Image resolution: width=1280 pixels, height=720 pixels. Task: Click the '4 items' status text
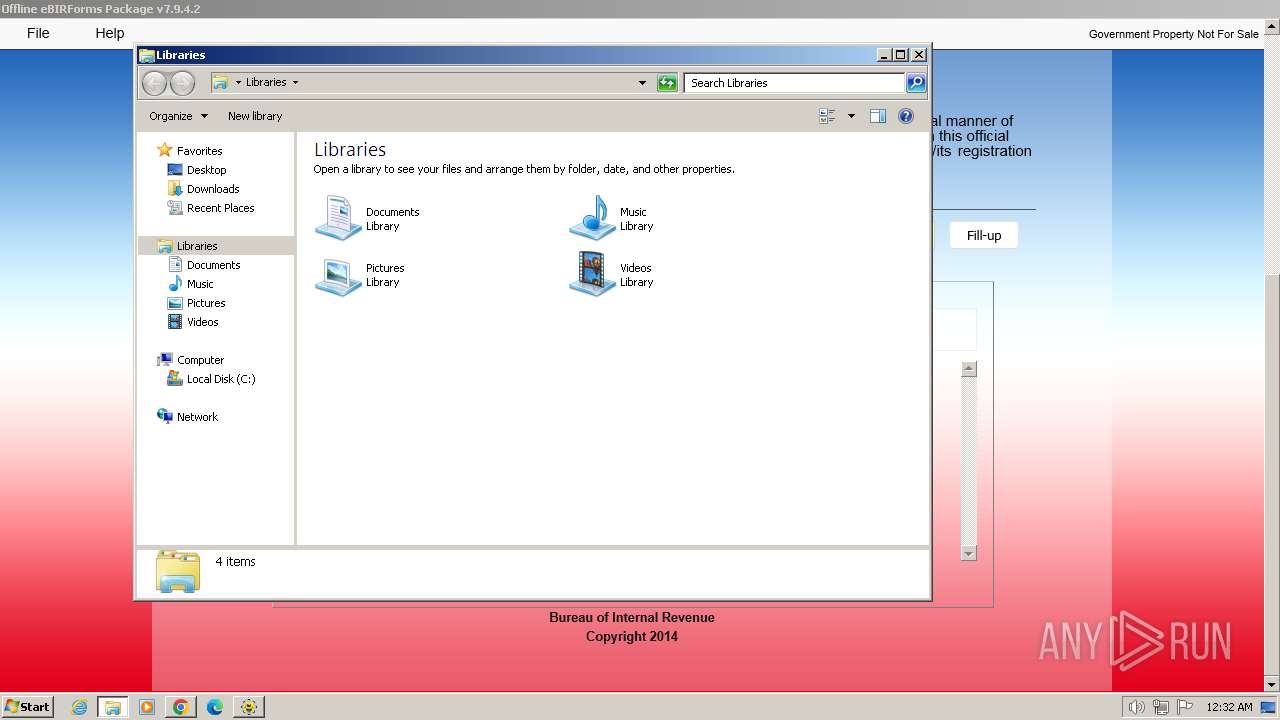tap(236, 562)
